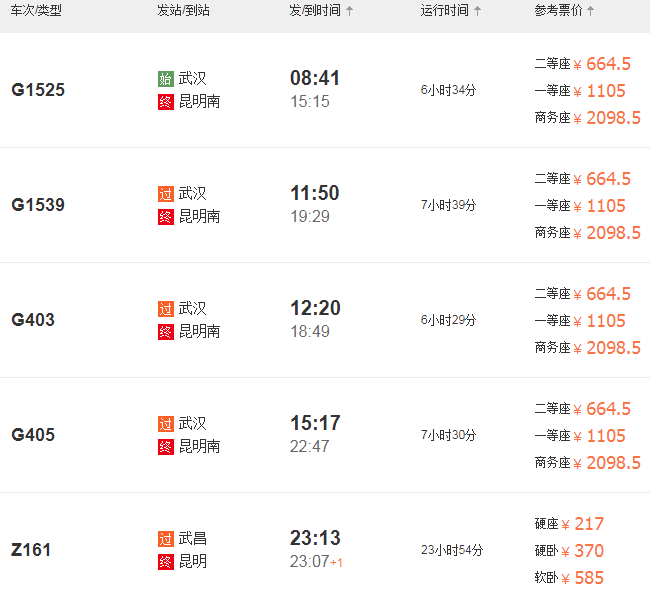The height and width of the screenshot is (596, 650).
Task: Click the red 终 terminal icon for G403
Action: tap(166, 332)
